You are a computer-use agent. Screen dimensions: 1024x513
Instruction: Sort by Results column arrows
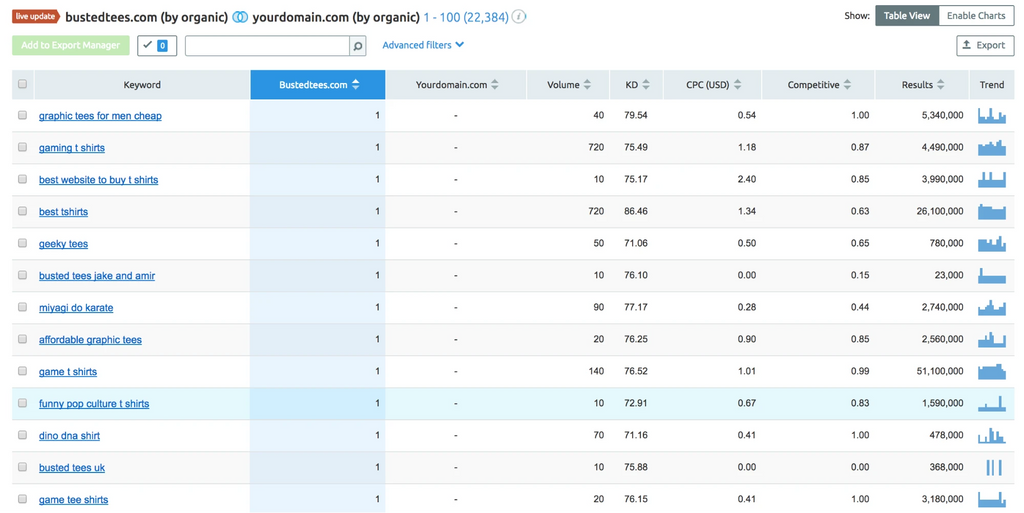[x=942, y=85]
